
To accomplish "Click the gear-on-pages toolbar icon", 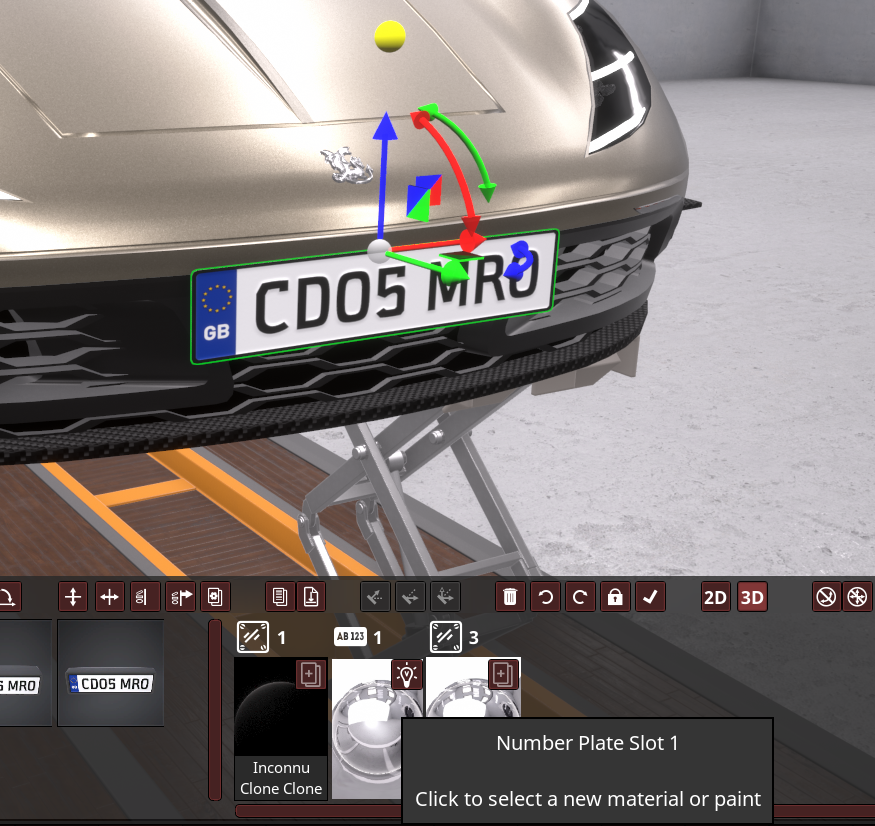I will pos(215,597).
